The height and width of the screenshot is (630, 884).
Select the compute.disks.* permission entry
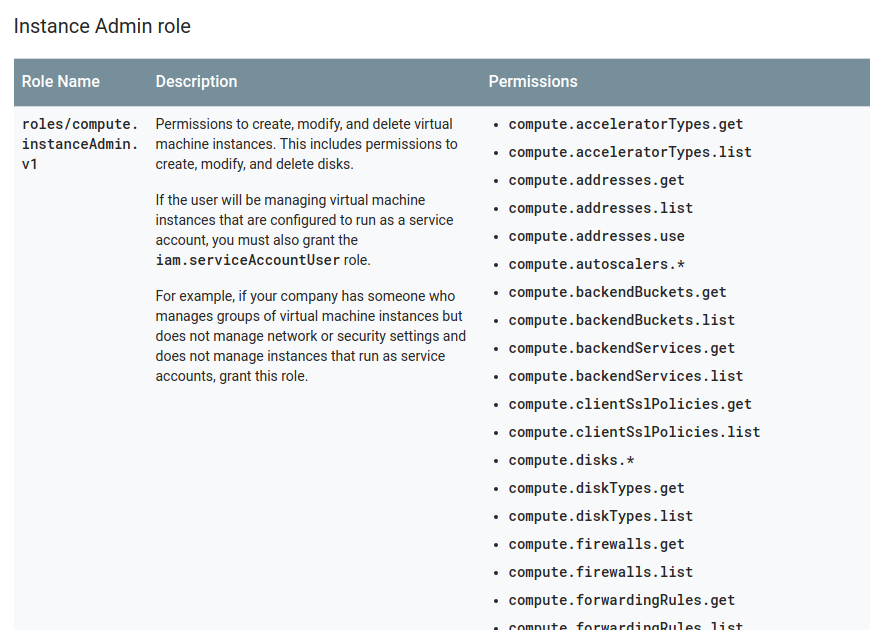click(571, 461)
